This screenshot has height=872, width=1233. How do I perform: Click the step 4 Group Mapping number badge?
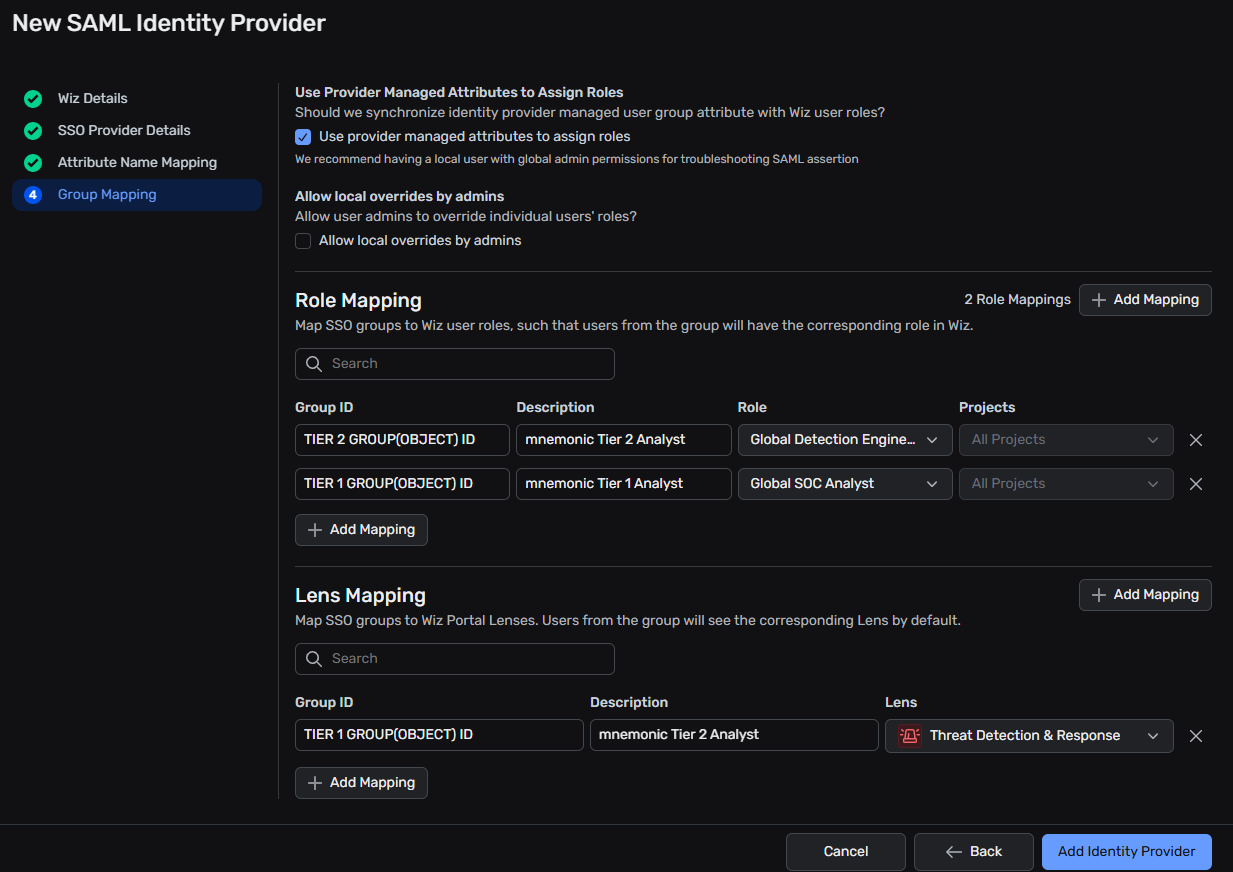(x=33, y=195)
